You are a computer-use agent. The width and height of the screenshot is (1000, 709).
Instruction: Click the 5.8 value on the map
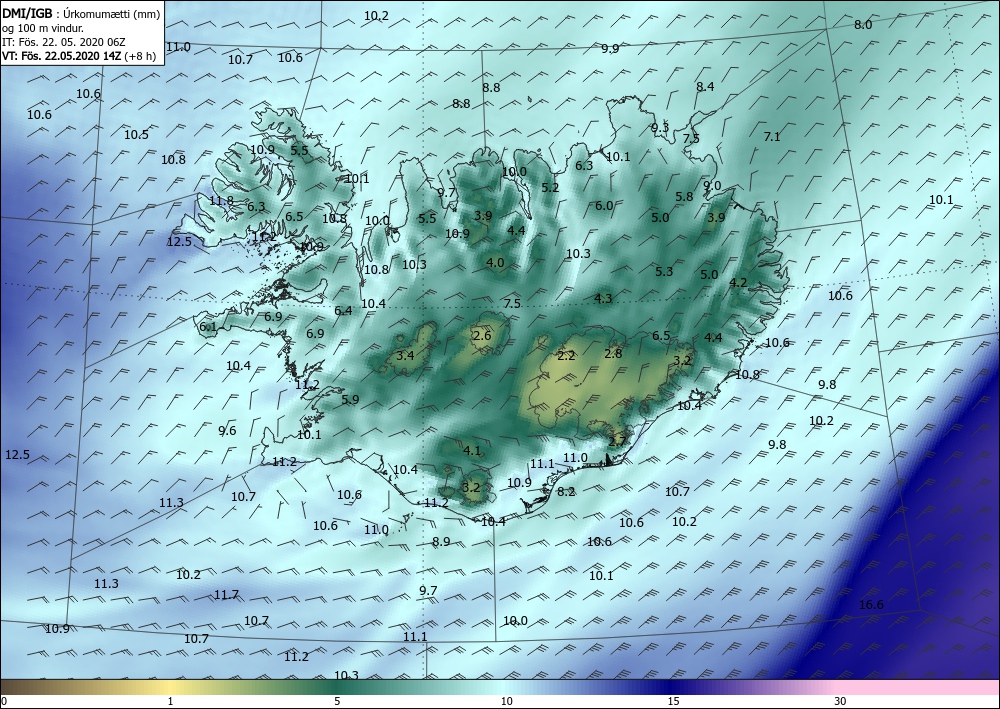(684, 197)
